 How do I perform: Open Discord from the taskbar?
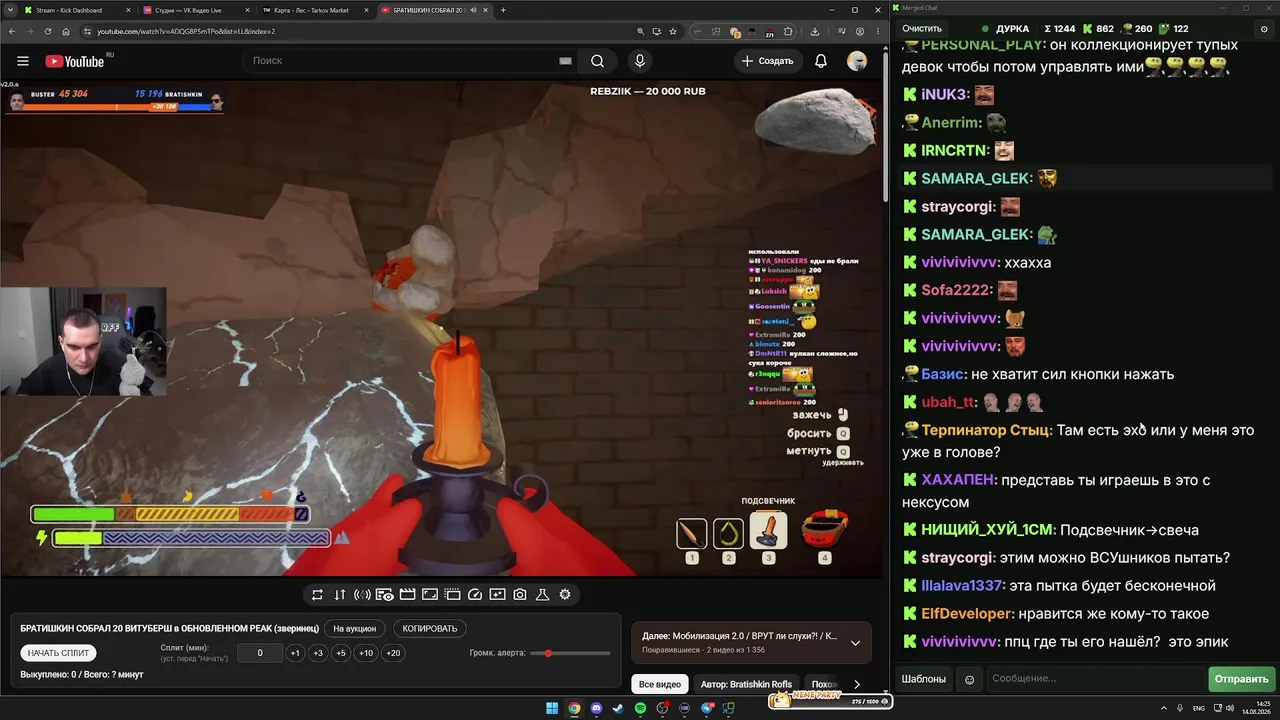(596, 709)
